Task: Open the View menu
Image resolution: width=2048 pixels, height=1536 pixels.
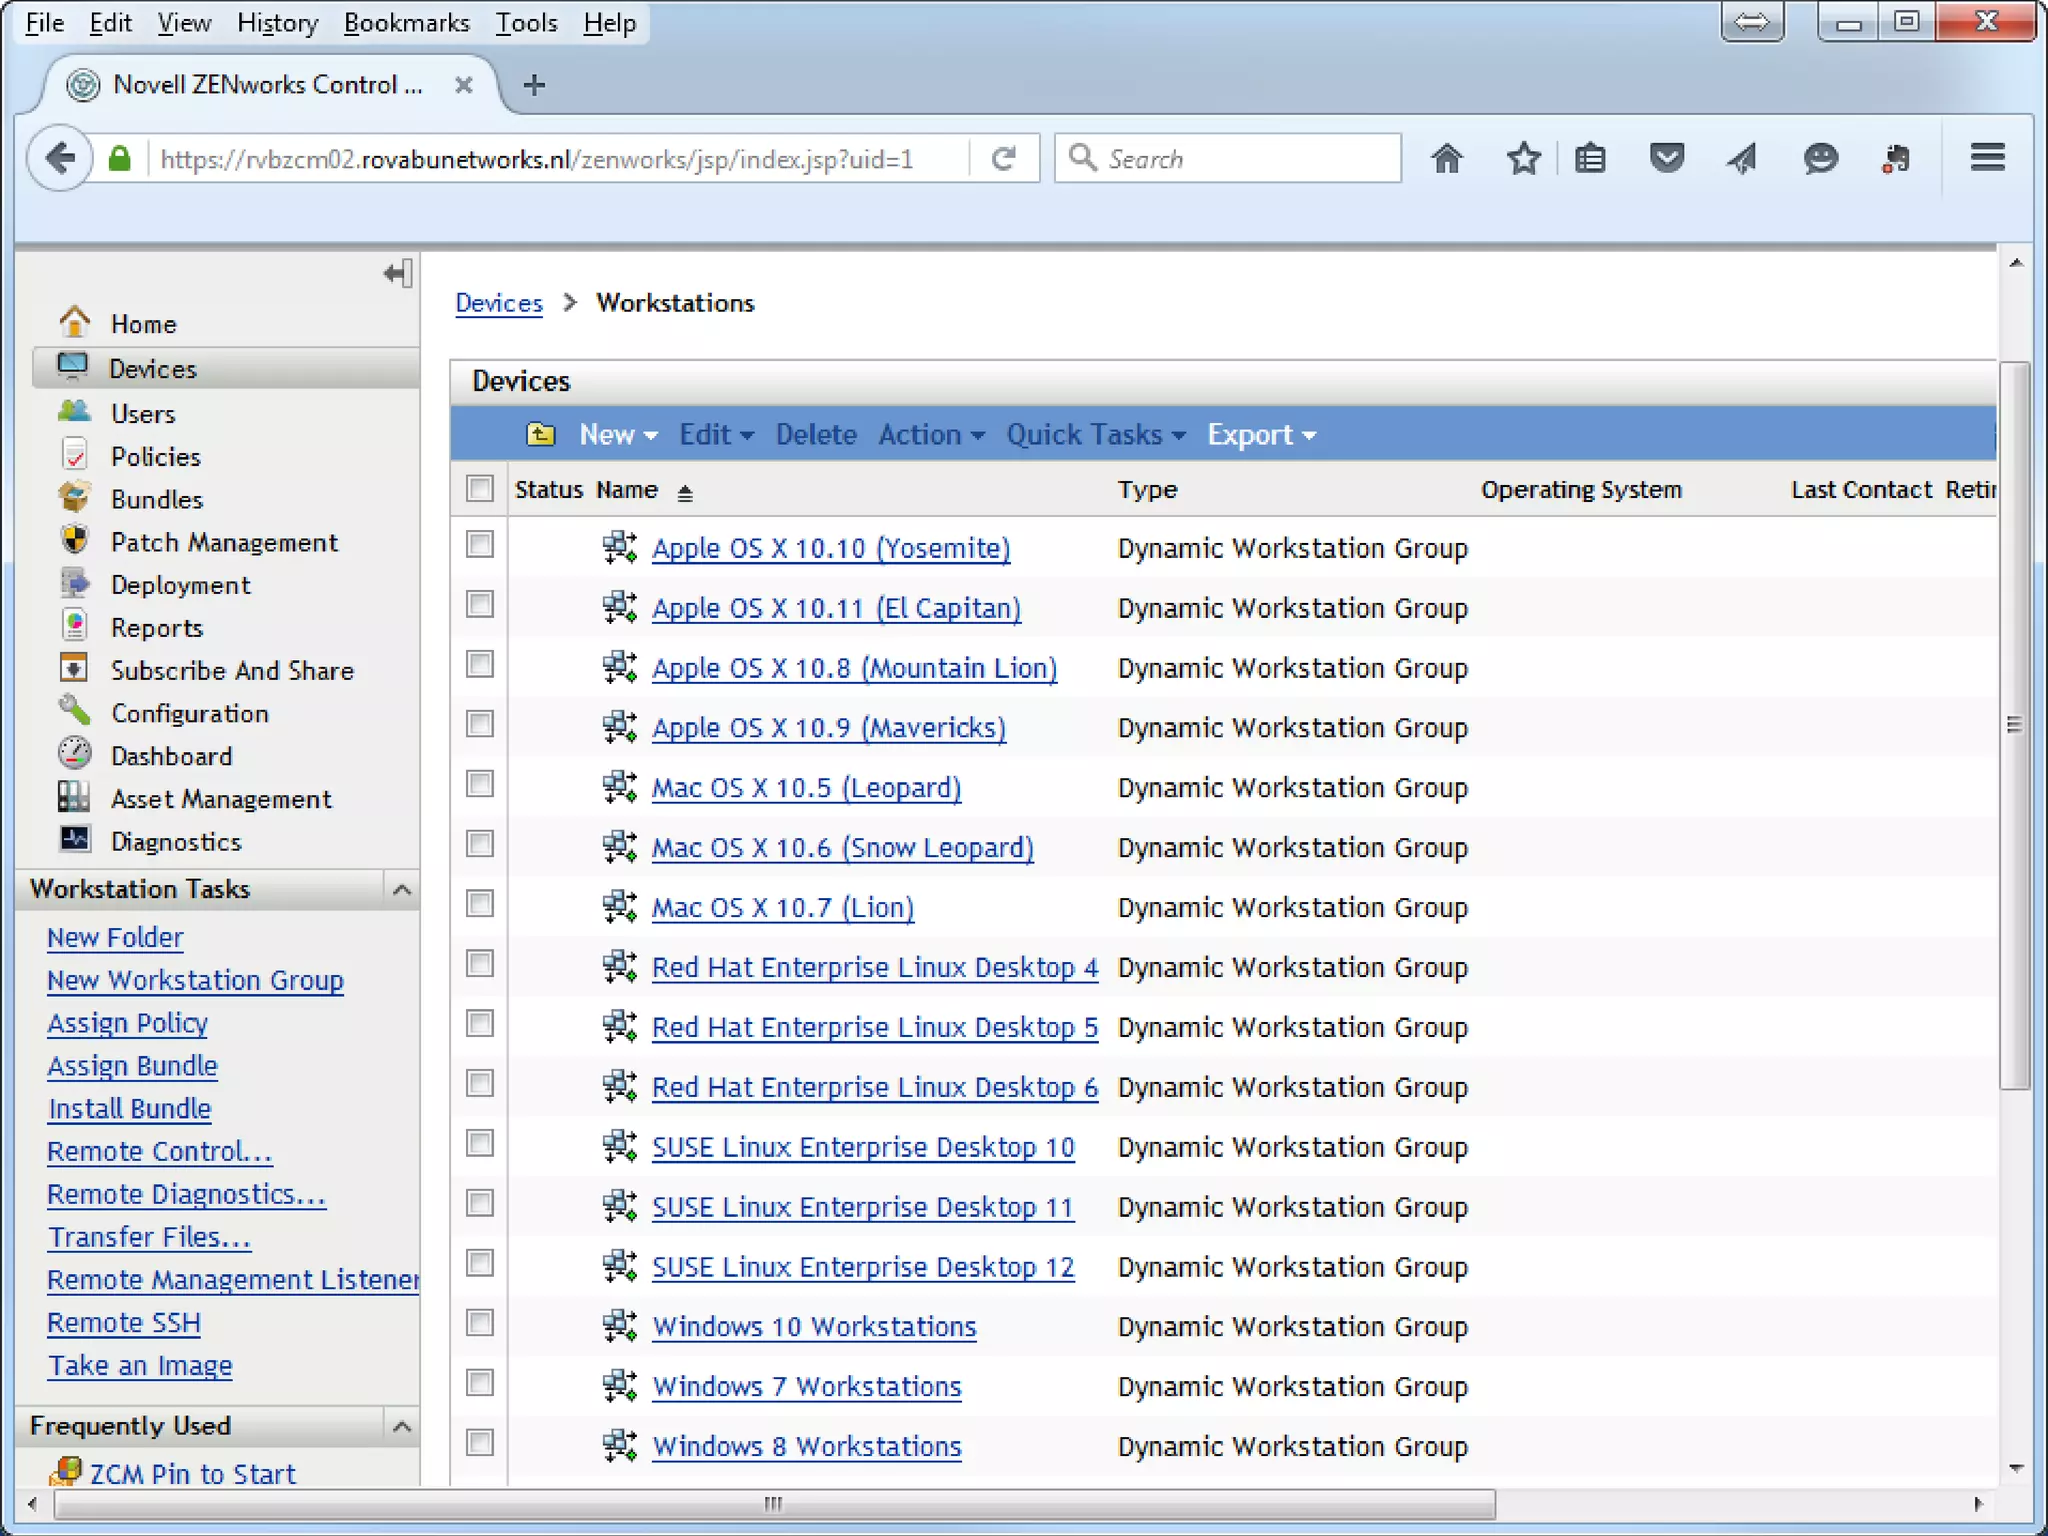Action: [184, 23]
